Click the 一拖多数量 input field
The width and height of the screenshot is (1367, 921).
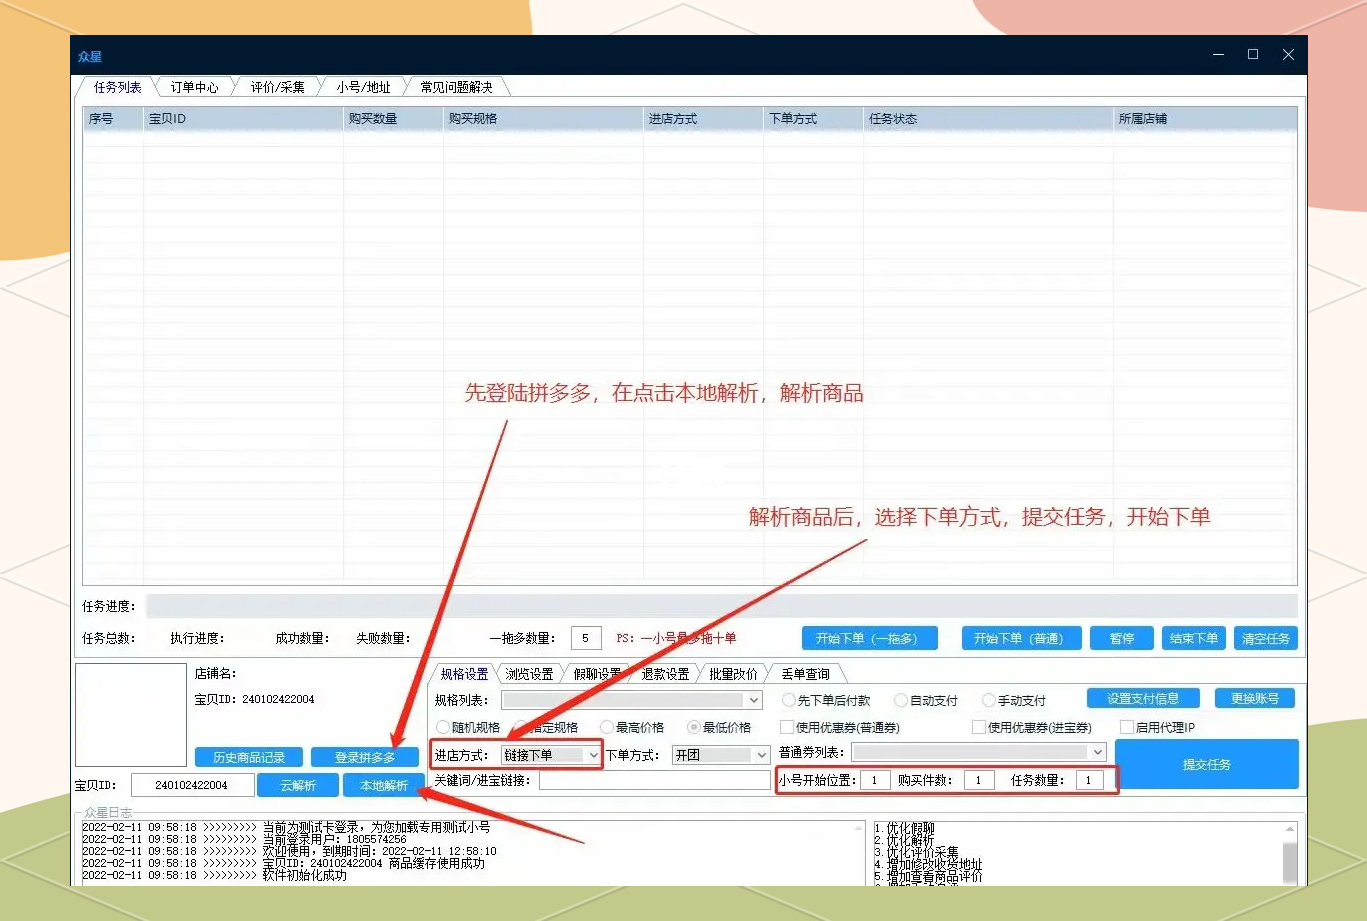click(586, 638)
